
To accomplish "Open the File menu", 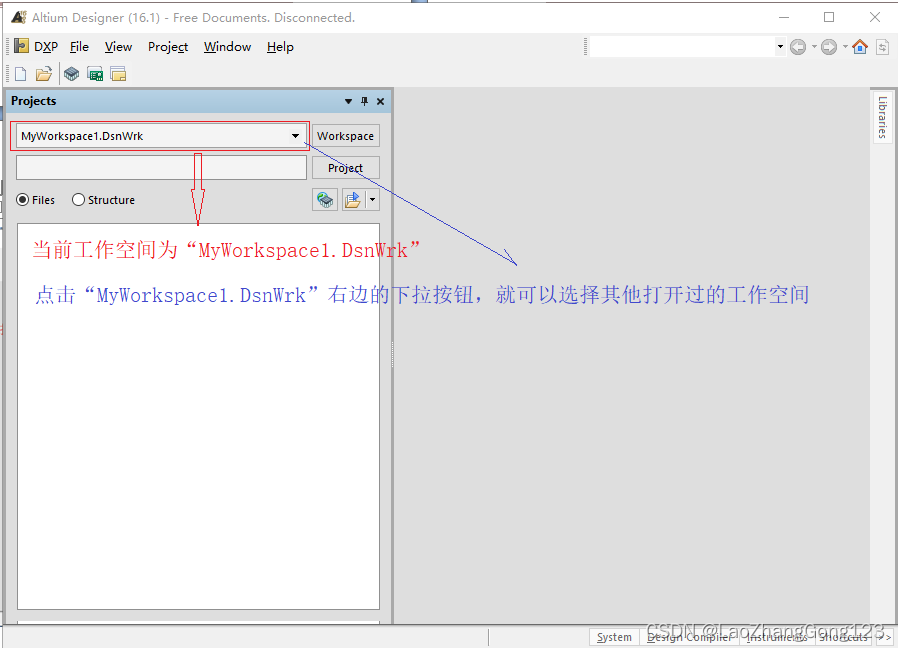I will [x=79, y=47].
